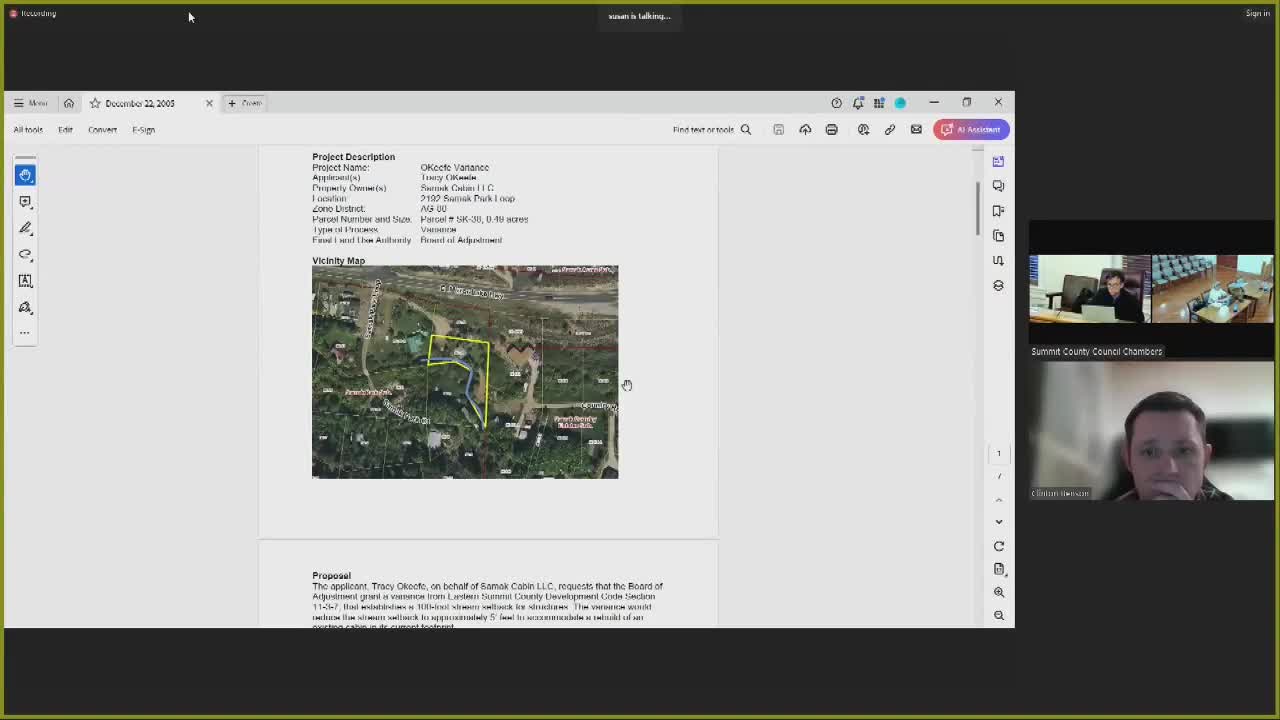
Task: Open the Comments panel on the right
Action: (998, 185)
